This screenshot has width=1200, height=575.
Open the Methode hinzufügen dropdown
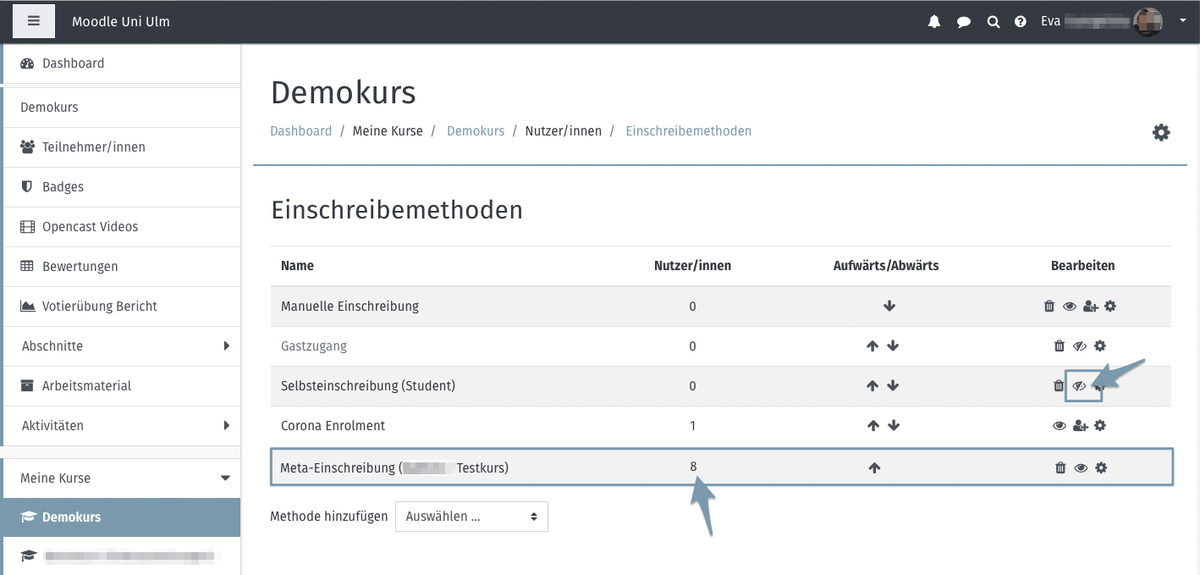pos(472,517)
